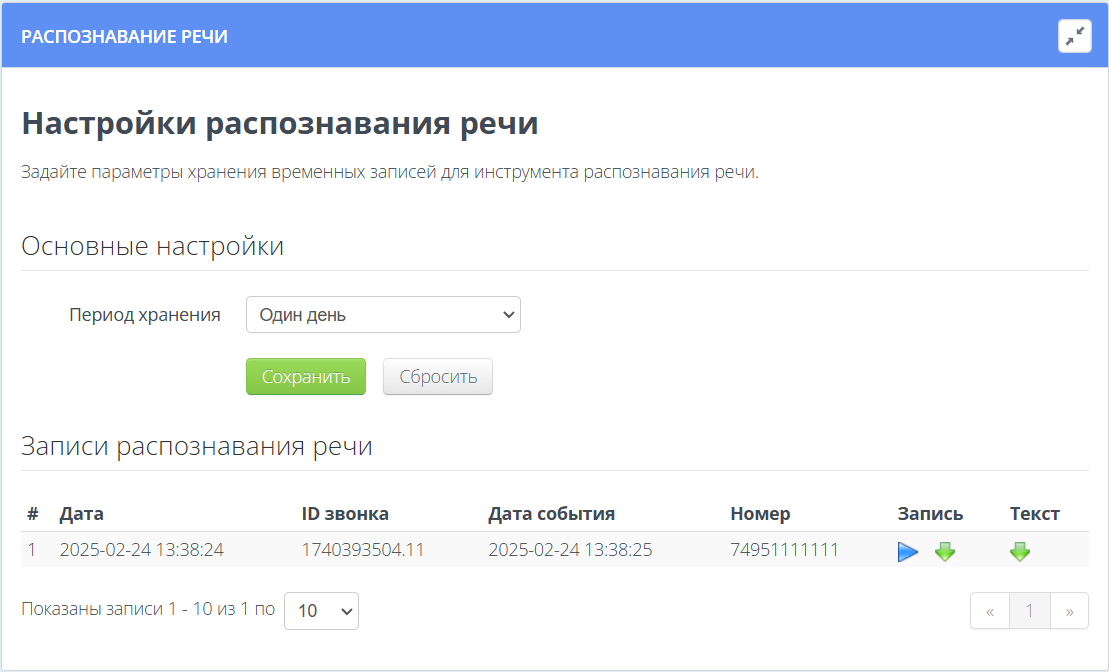Save settings with the Сохранить button
The height and width of the screenshot is (672, 1109).
(x=305, y=376)
